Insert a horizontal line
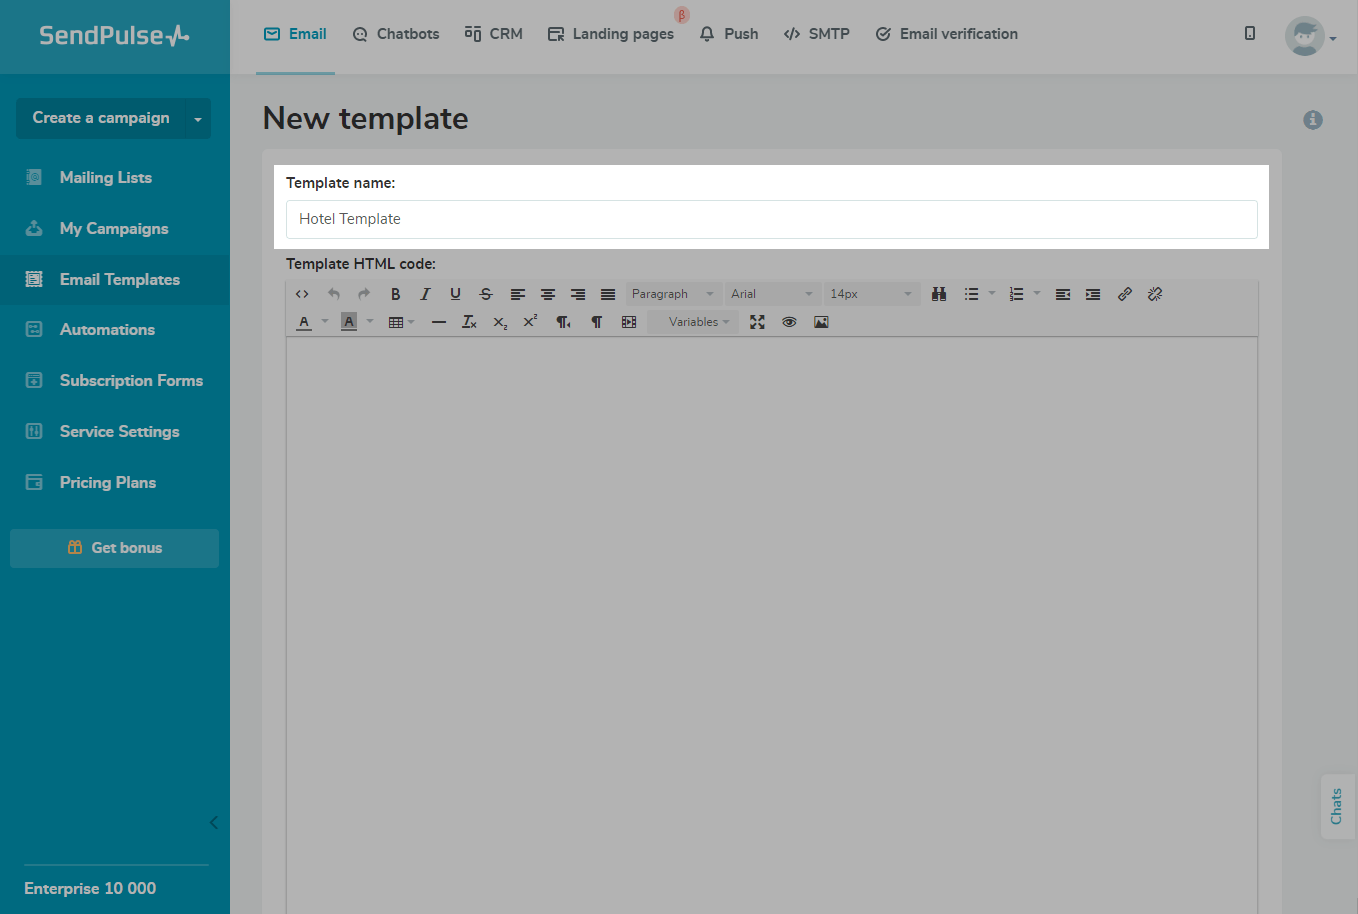This screenshot has height=914, width=1358. point(438,322)
